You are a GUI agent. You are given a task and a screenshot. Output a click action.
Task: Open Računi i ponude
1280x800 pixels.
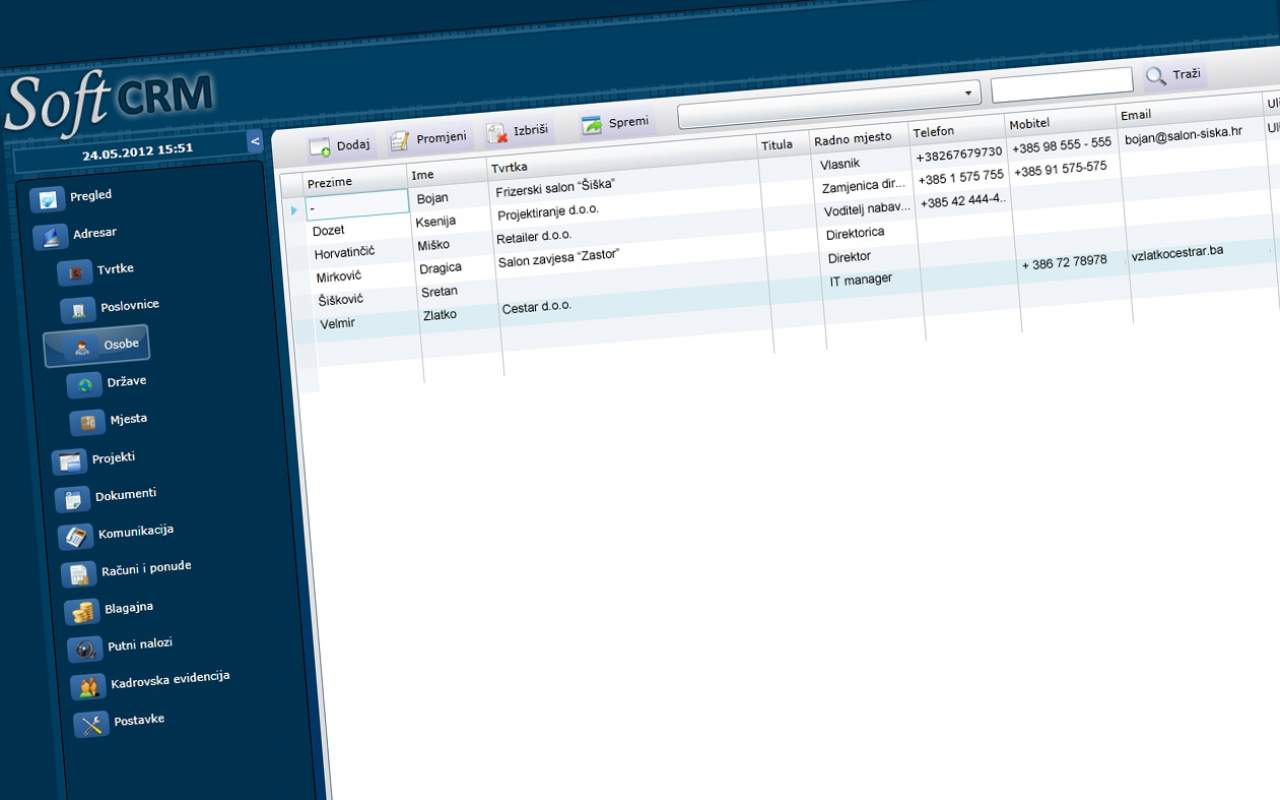146,569
